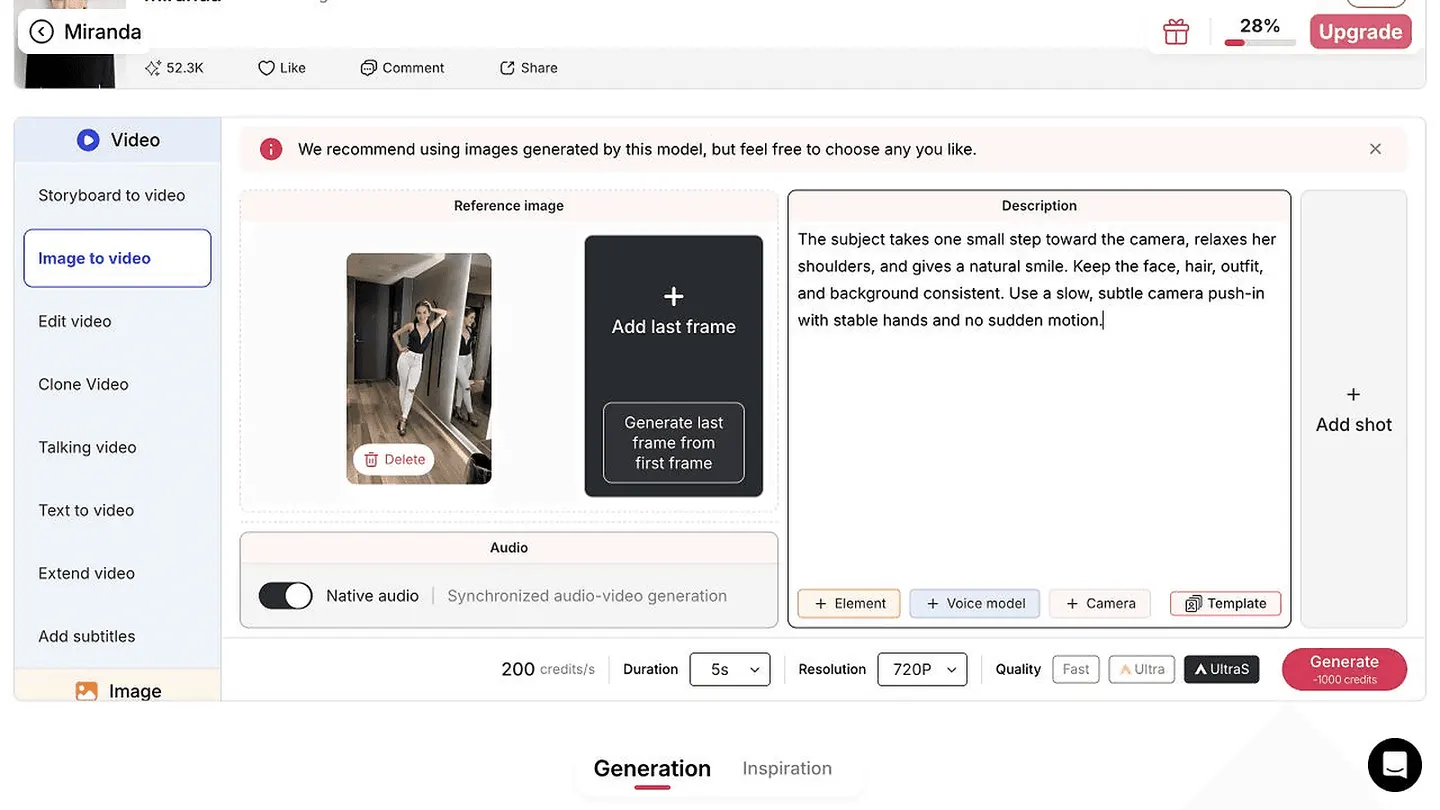
Task: Click the 52.3K sparkle count
Action: pyautogui.click(x=174, y=68)
